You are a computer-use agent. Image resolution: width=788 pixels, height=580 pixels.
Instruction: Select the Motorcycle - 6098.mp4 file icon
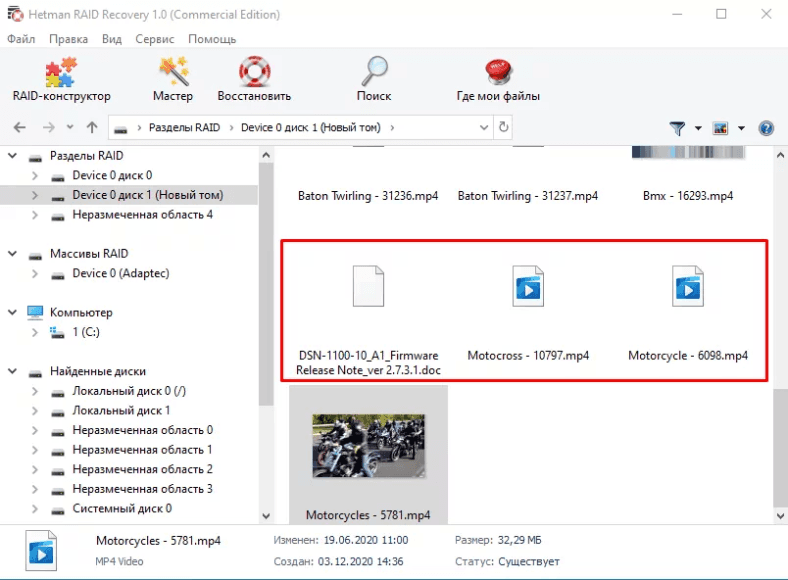[688, 286]
